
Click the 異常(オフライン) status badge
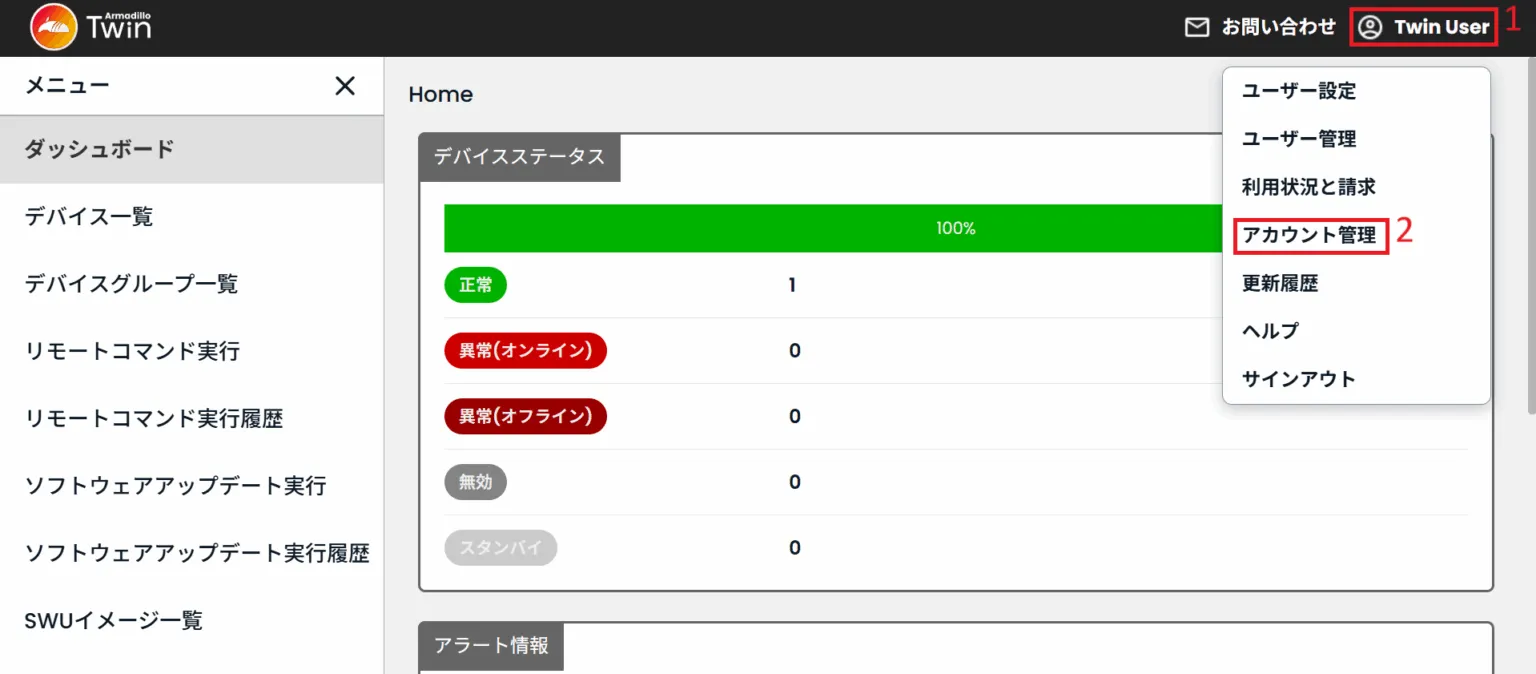coord(525,416)
